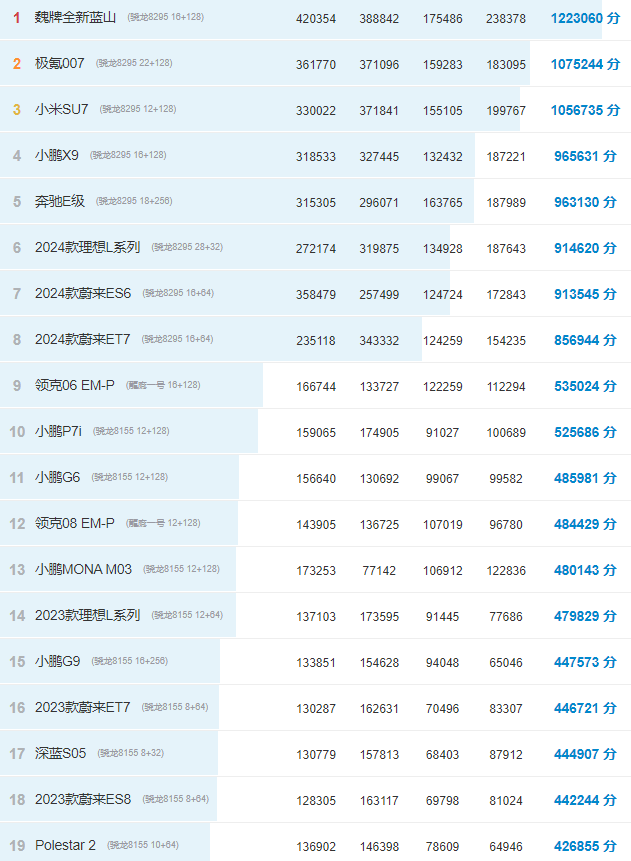Screen dimensions: 631x861
Task: Click the 420354 value in 魏牌全新蓝山 row
Action: coord(316,19)
